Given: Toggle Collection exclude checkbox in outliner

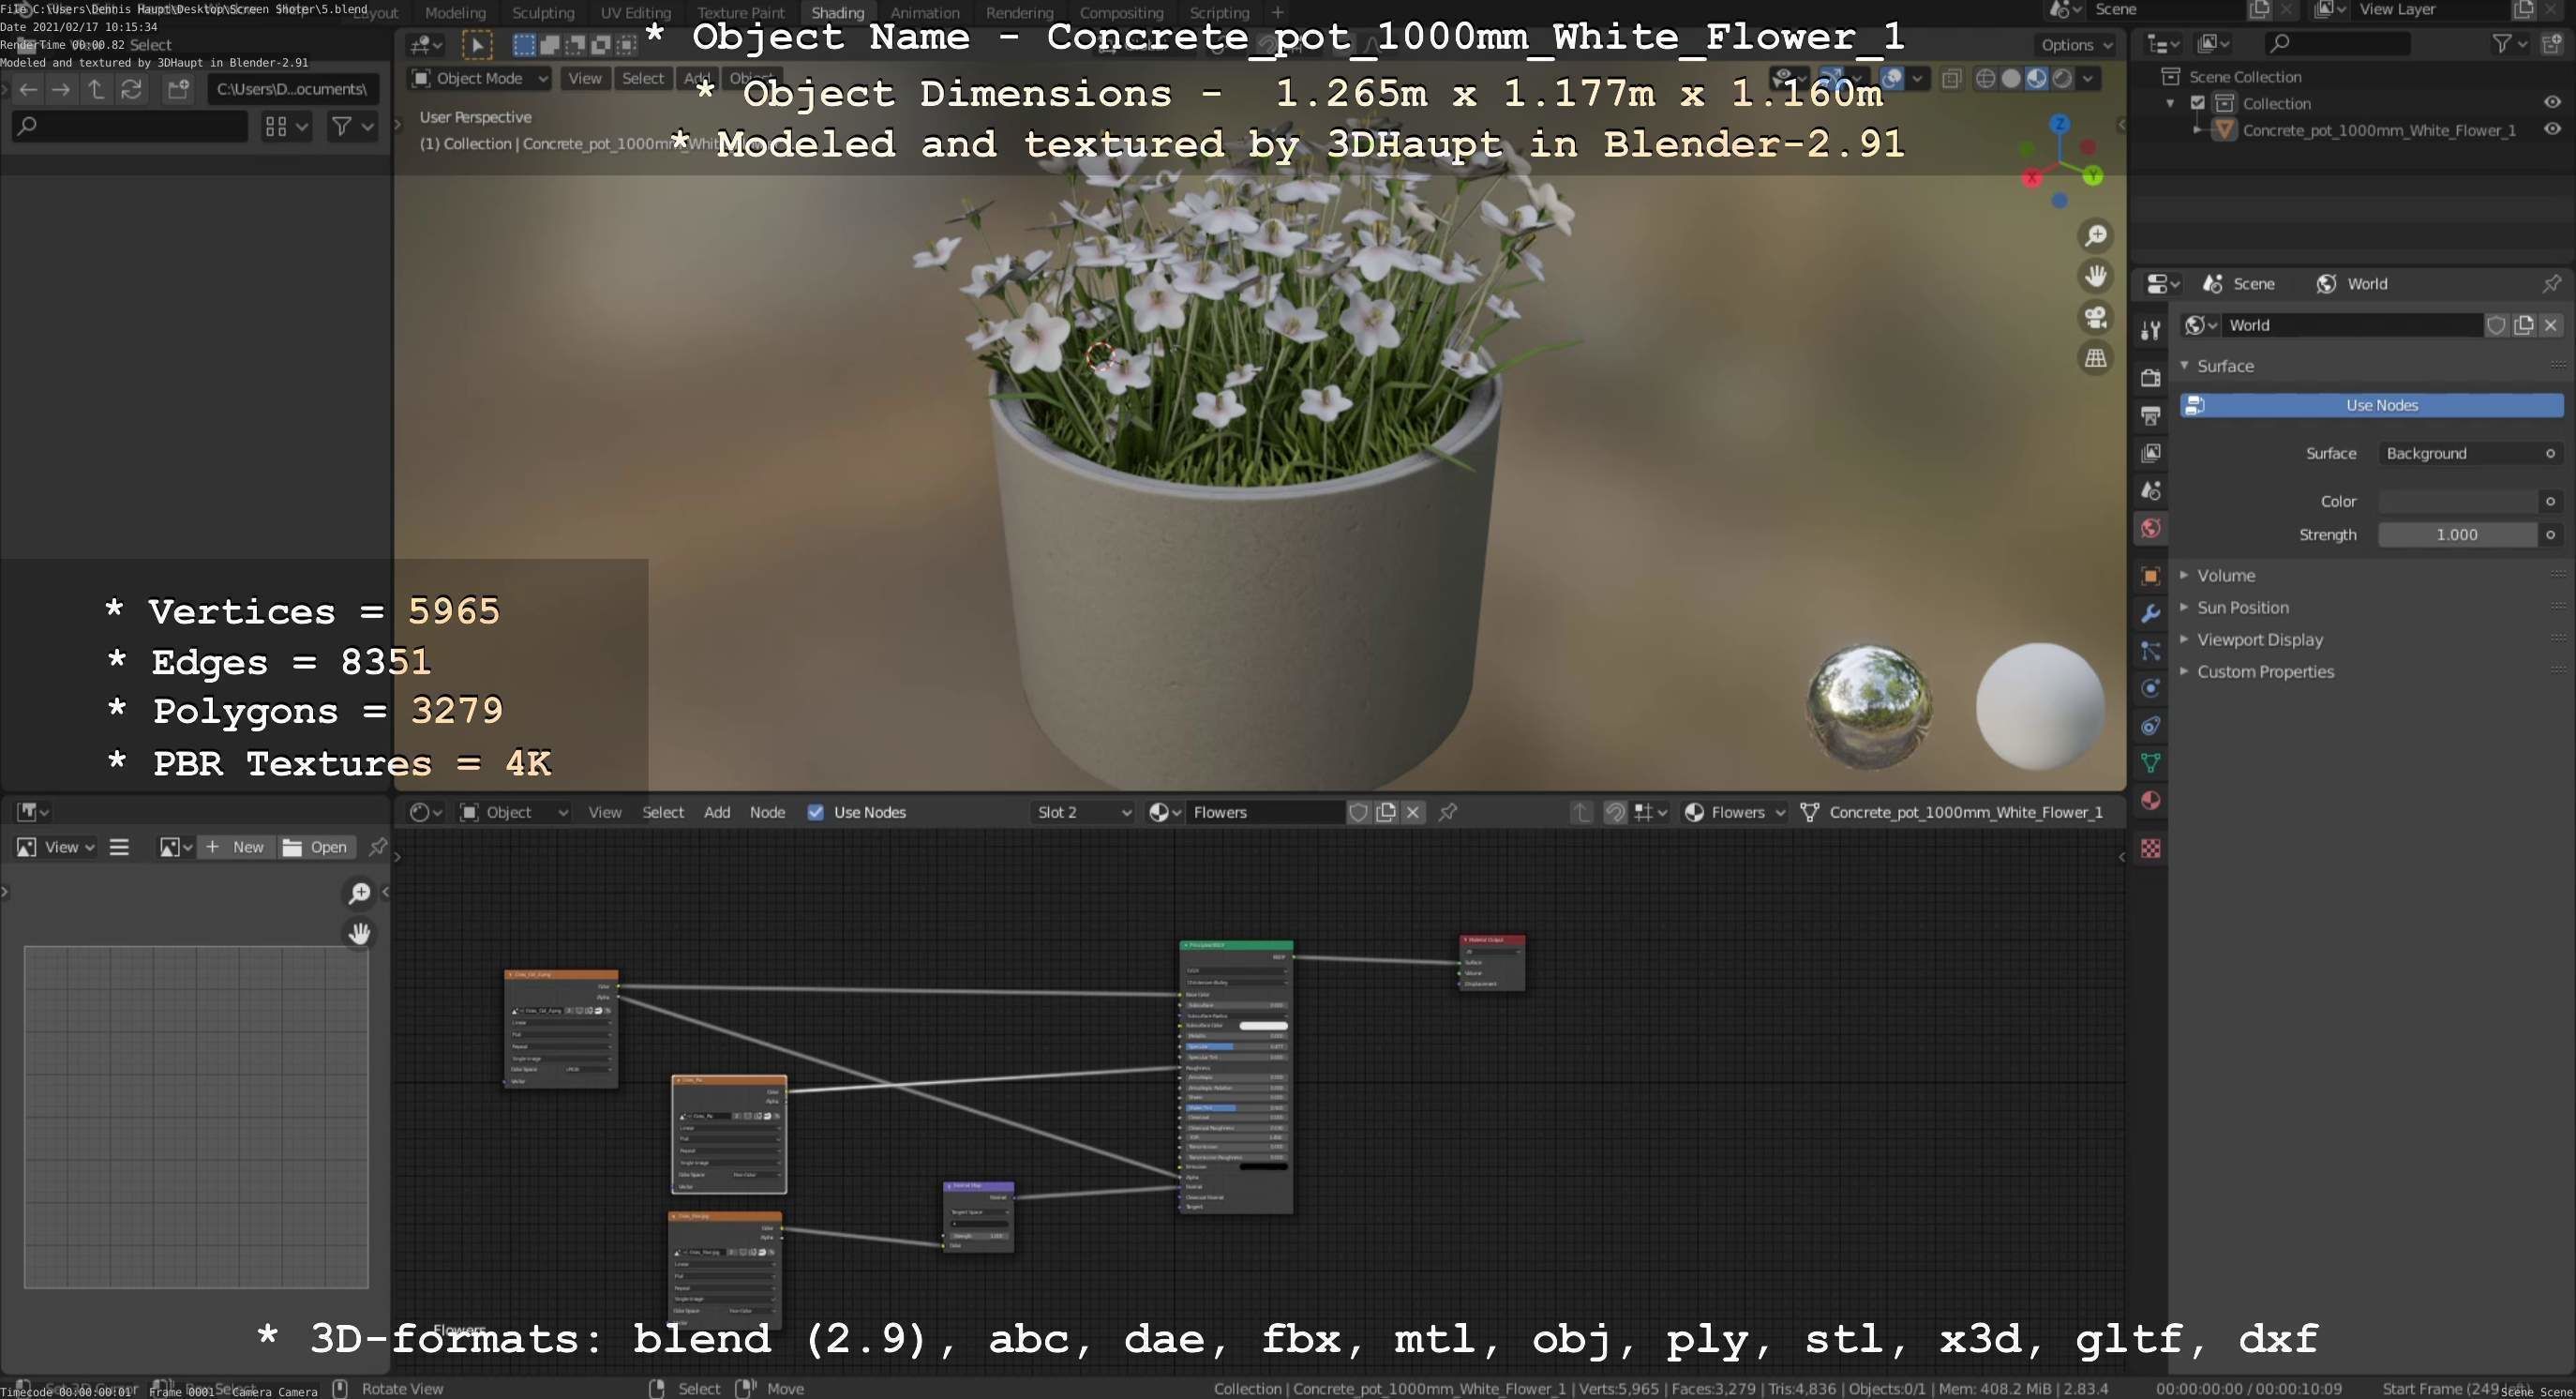Looking at the screenshot, I should [2198, 103].
